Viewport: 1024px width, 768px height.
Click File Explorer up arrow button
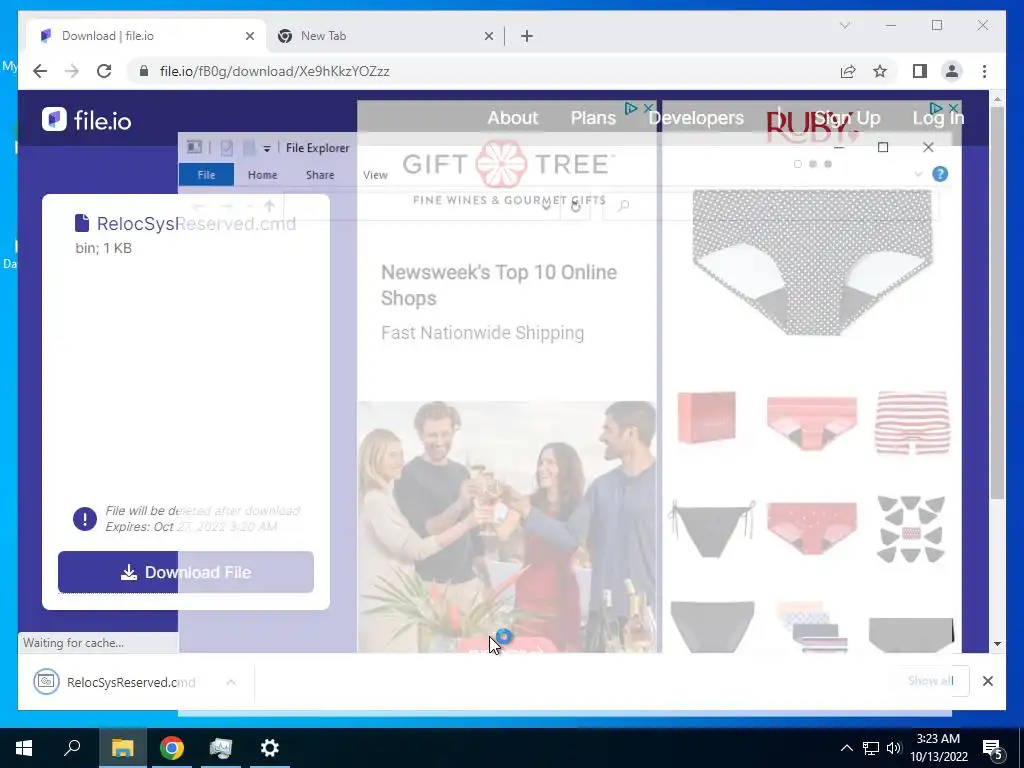pyautogui.click(x=269, y=206)
